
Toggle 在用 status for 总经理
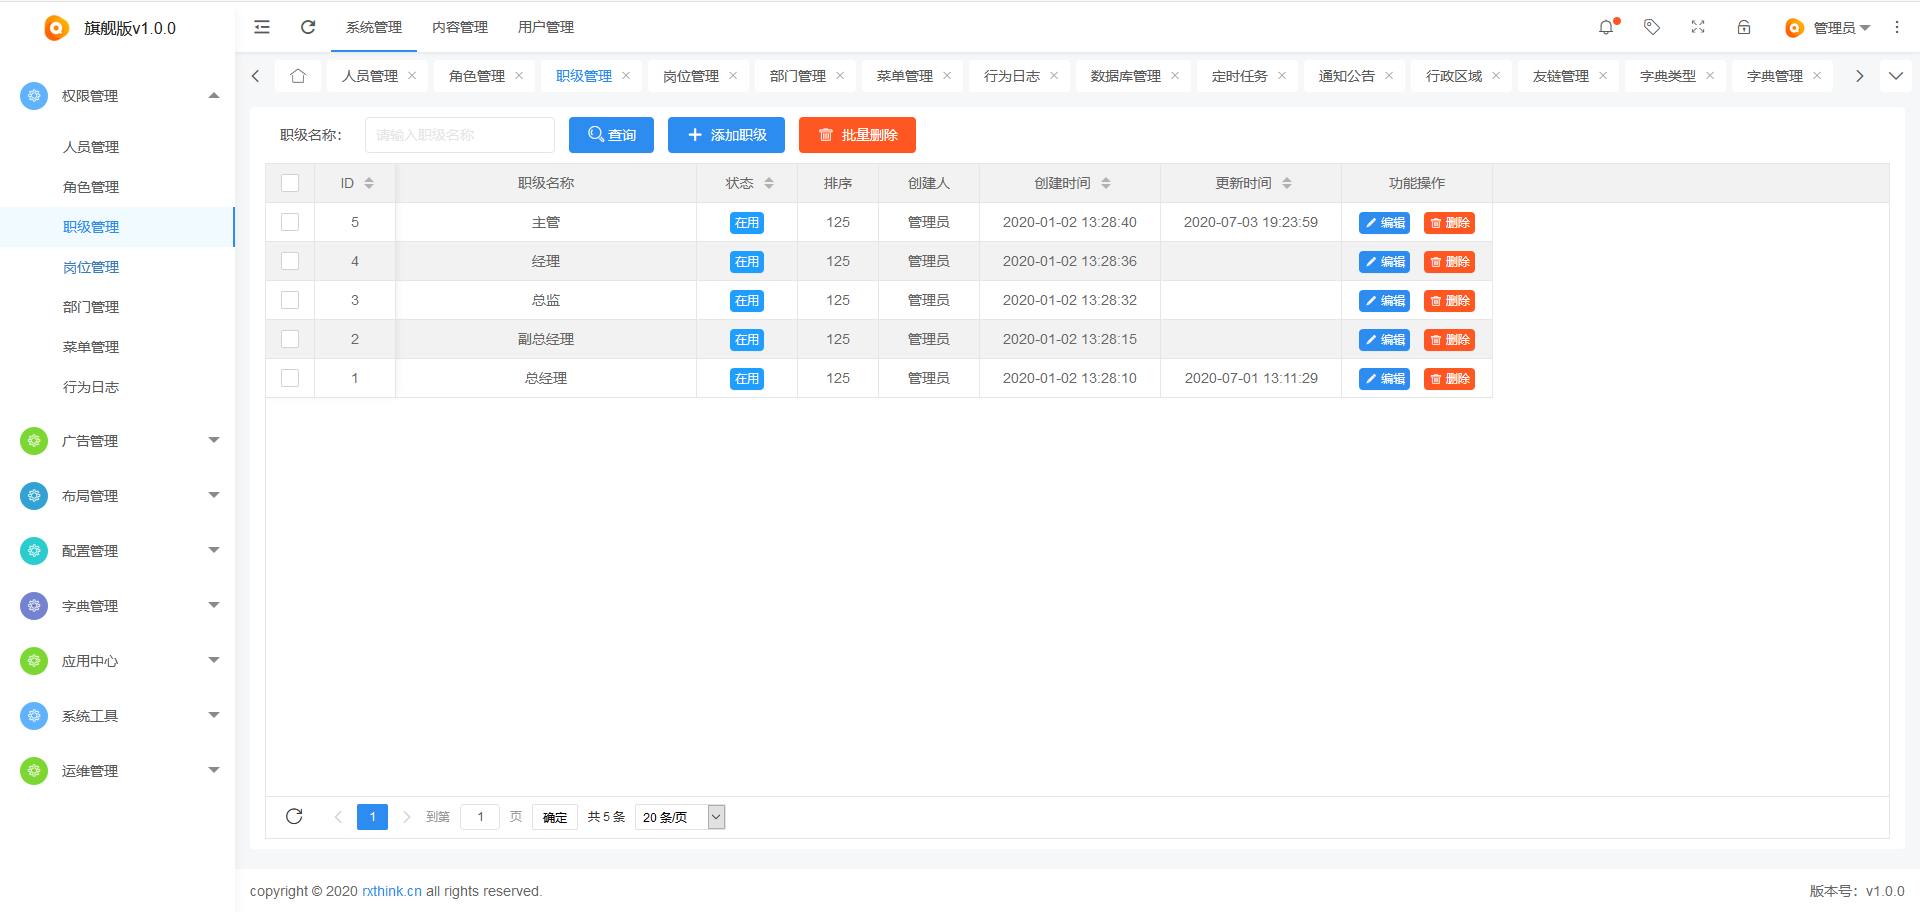747,379
